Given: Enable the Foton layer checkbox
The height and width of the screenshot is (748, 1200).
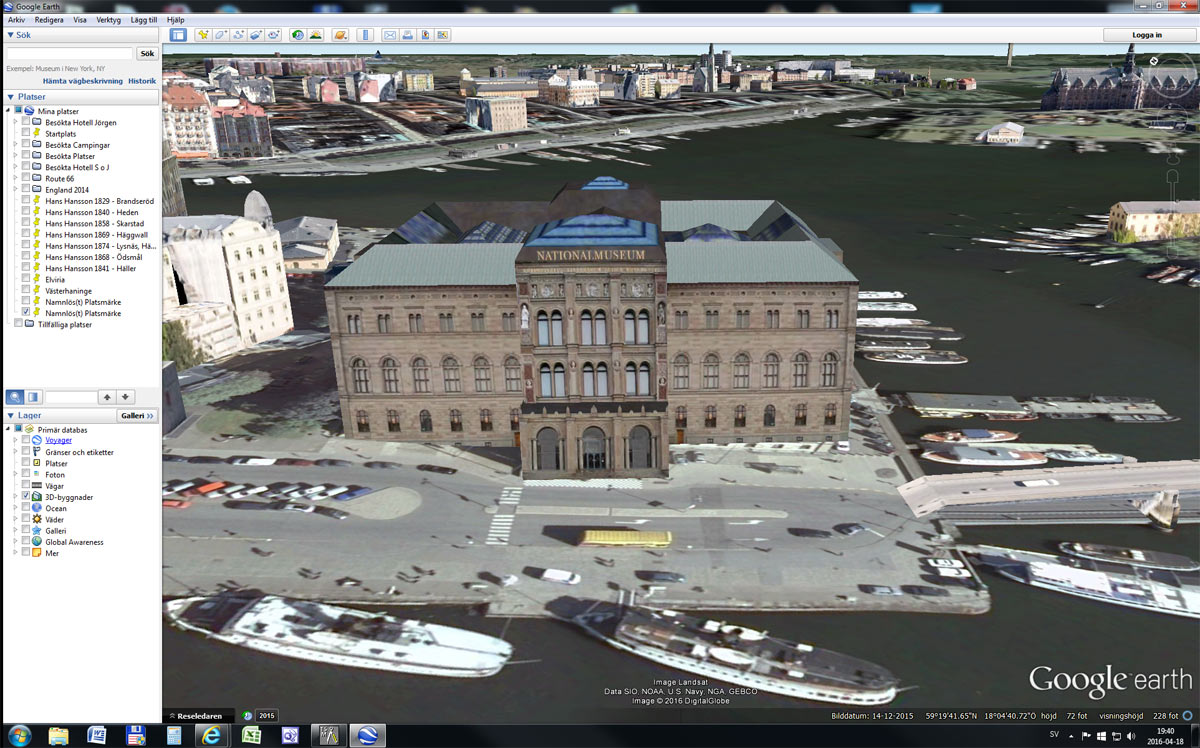Looking at the screenshot, I should 26,474.
